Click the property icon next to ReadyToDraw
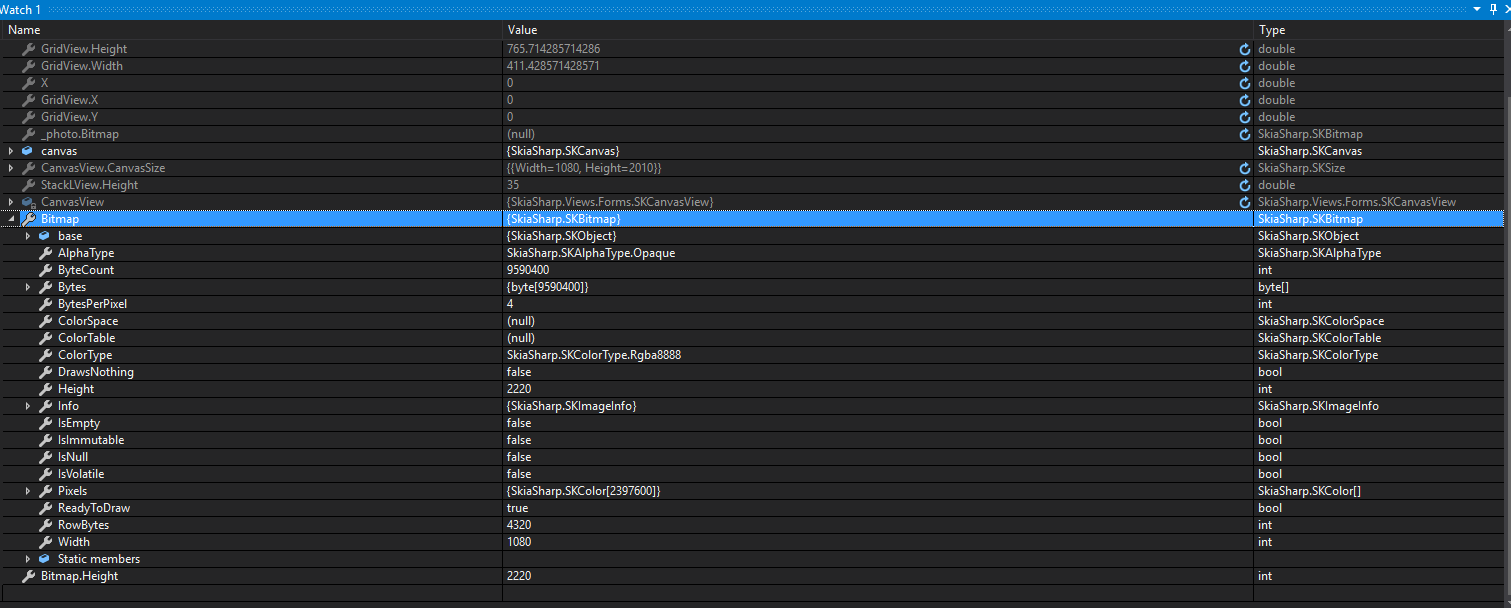1511x608 pixels. [45, 508]
